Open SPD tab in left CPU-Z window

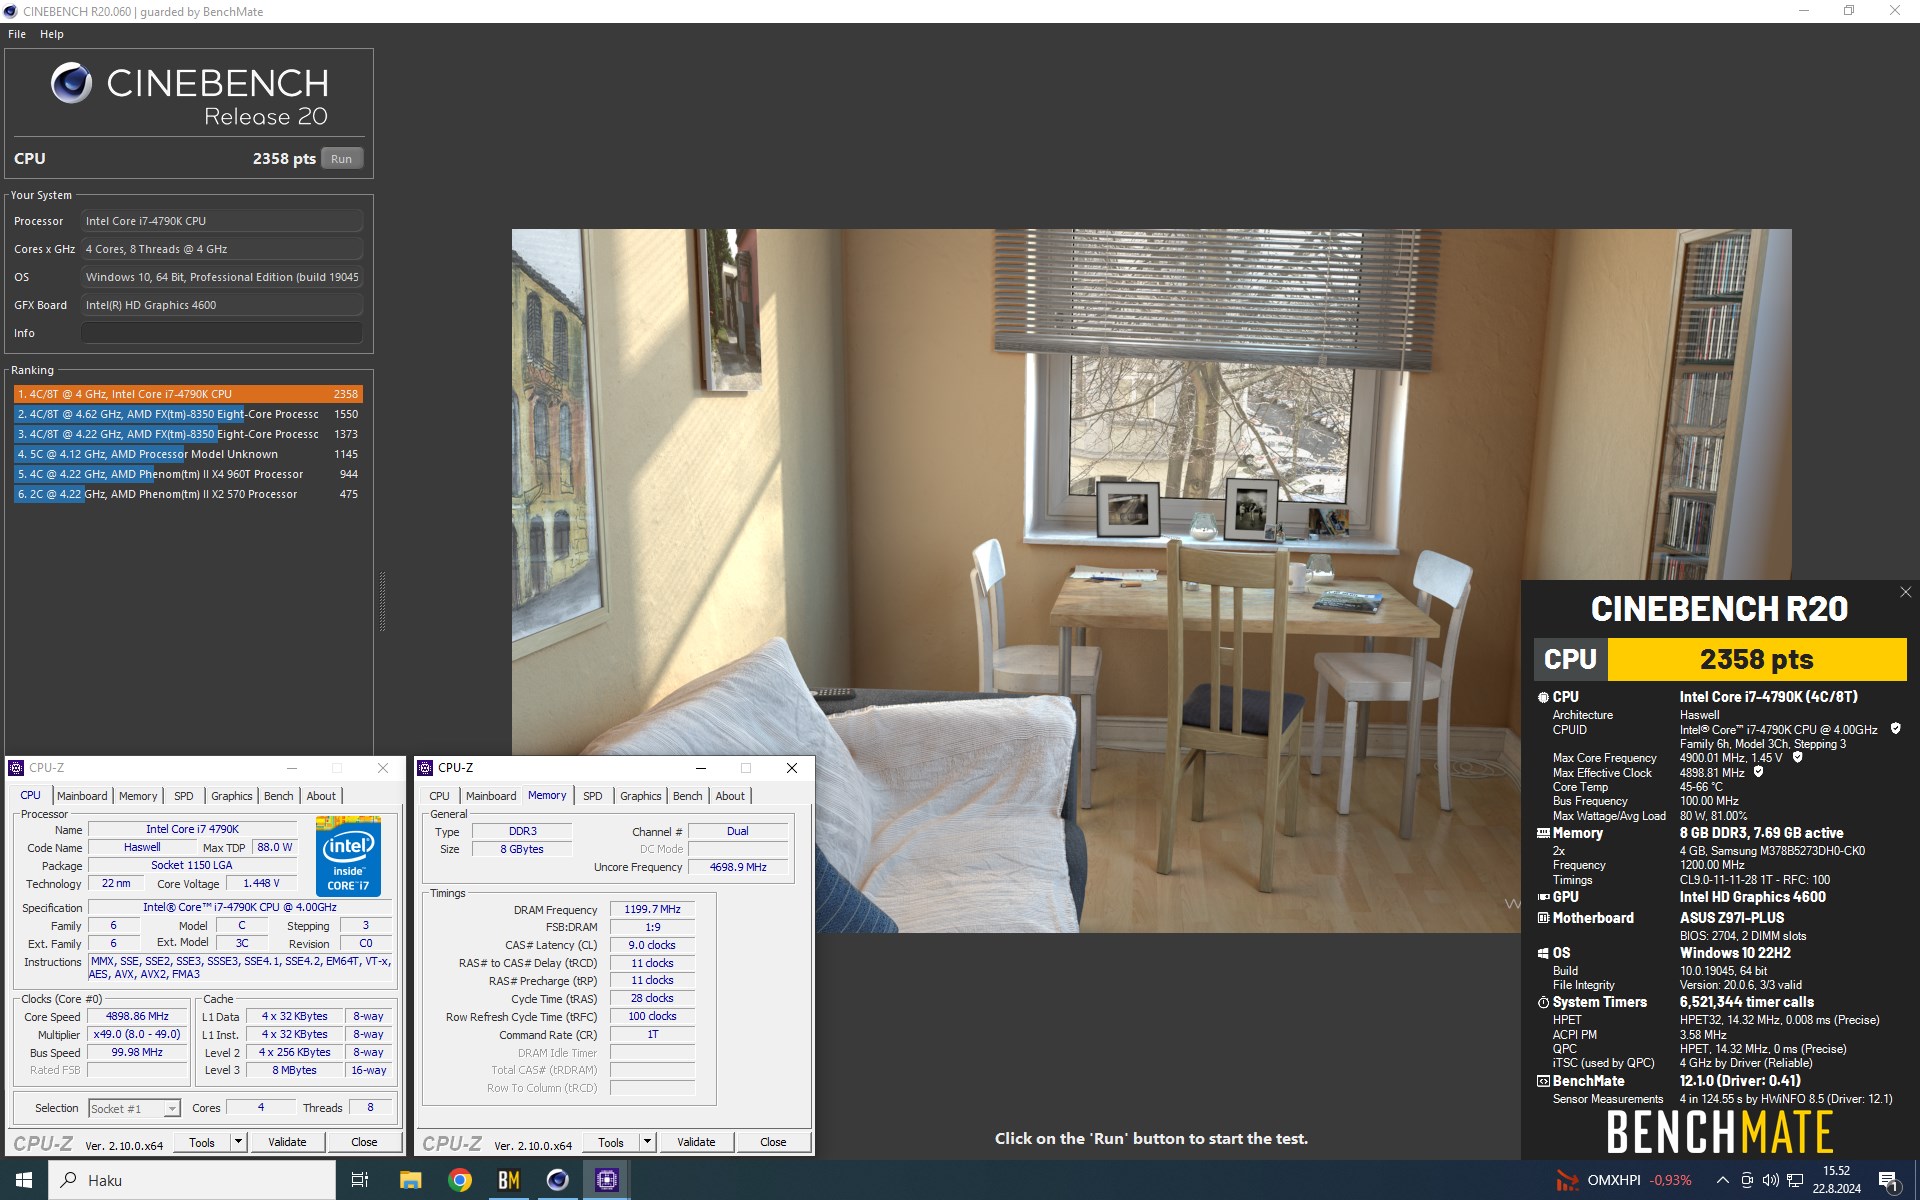coord(184,796)
